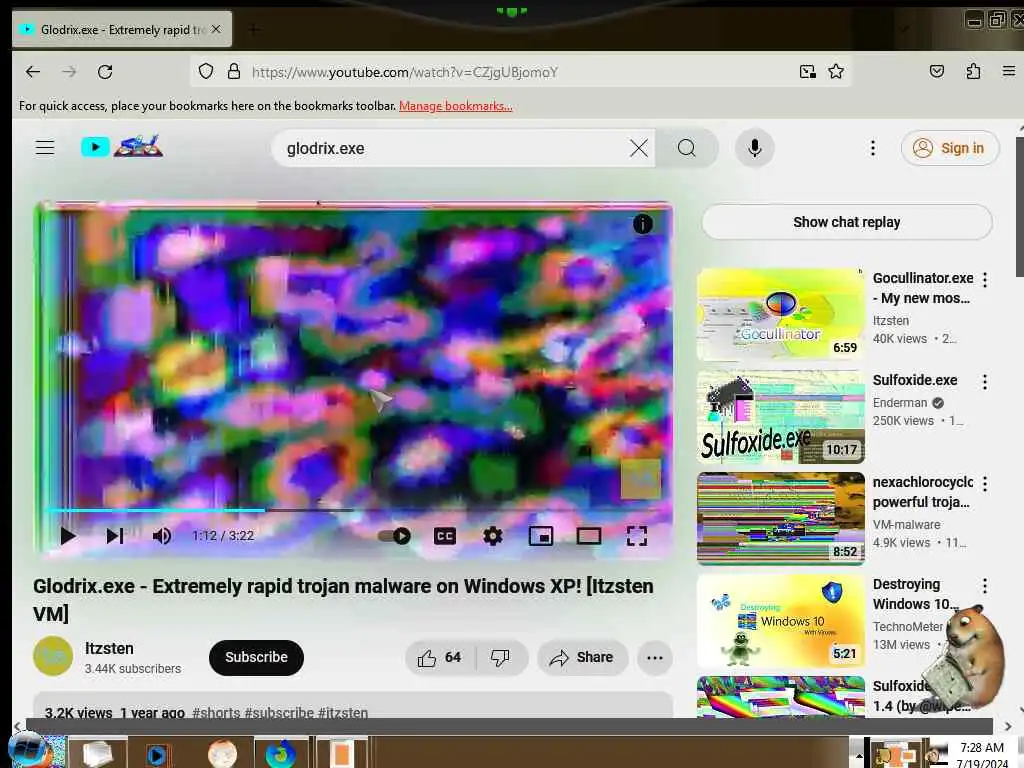Open the nexachlorocyclo trojan video thumbnail

coord(780,519)
